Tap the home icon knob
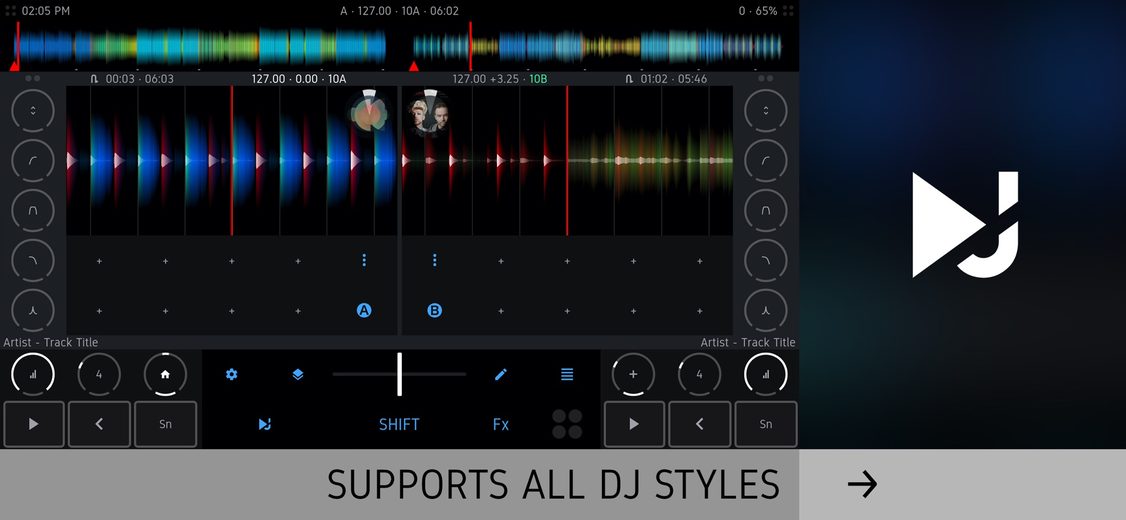The width and height of the screenshot is (1126, 520). click(x=165, y=374)
